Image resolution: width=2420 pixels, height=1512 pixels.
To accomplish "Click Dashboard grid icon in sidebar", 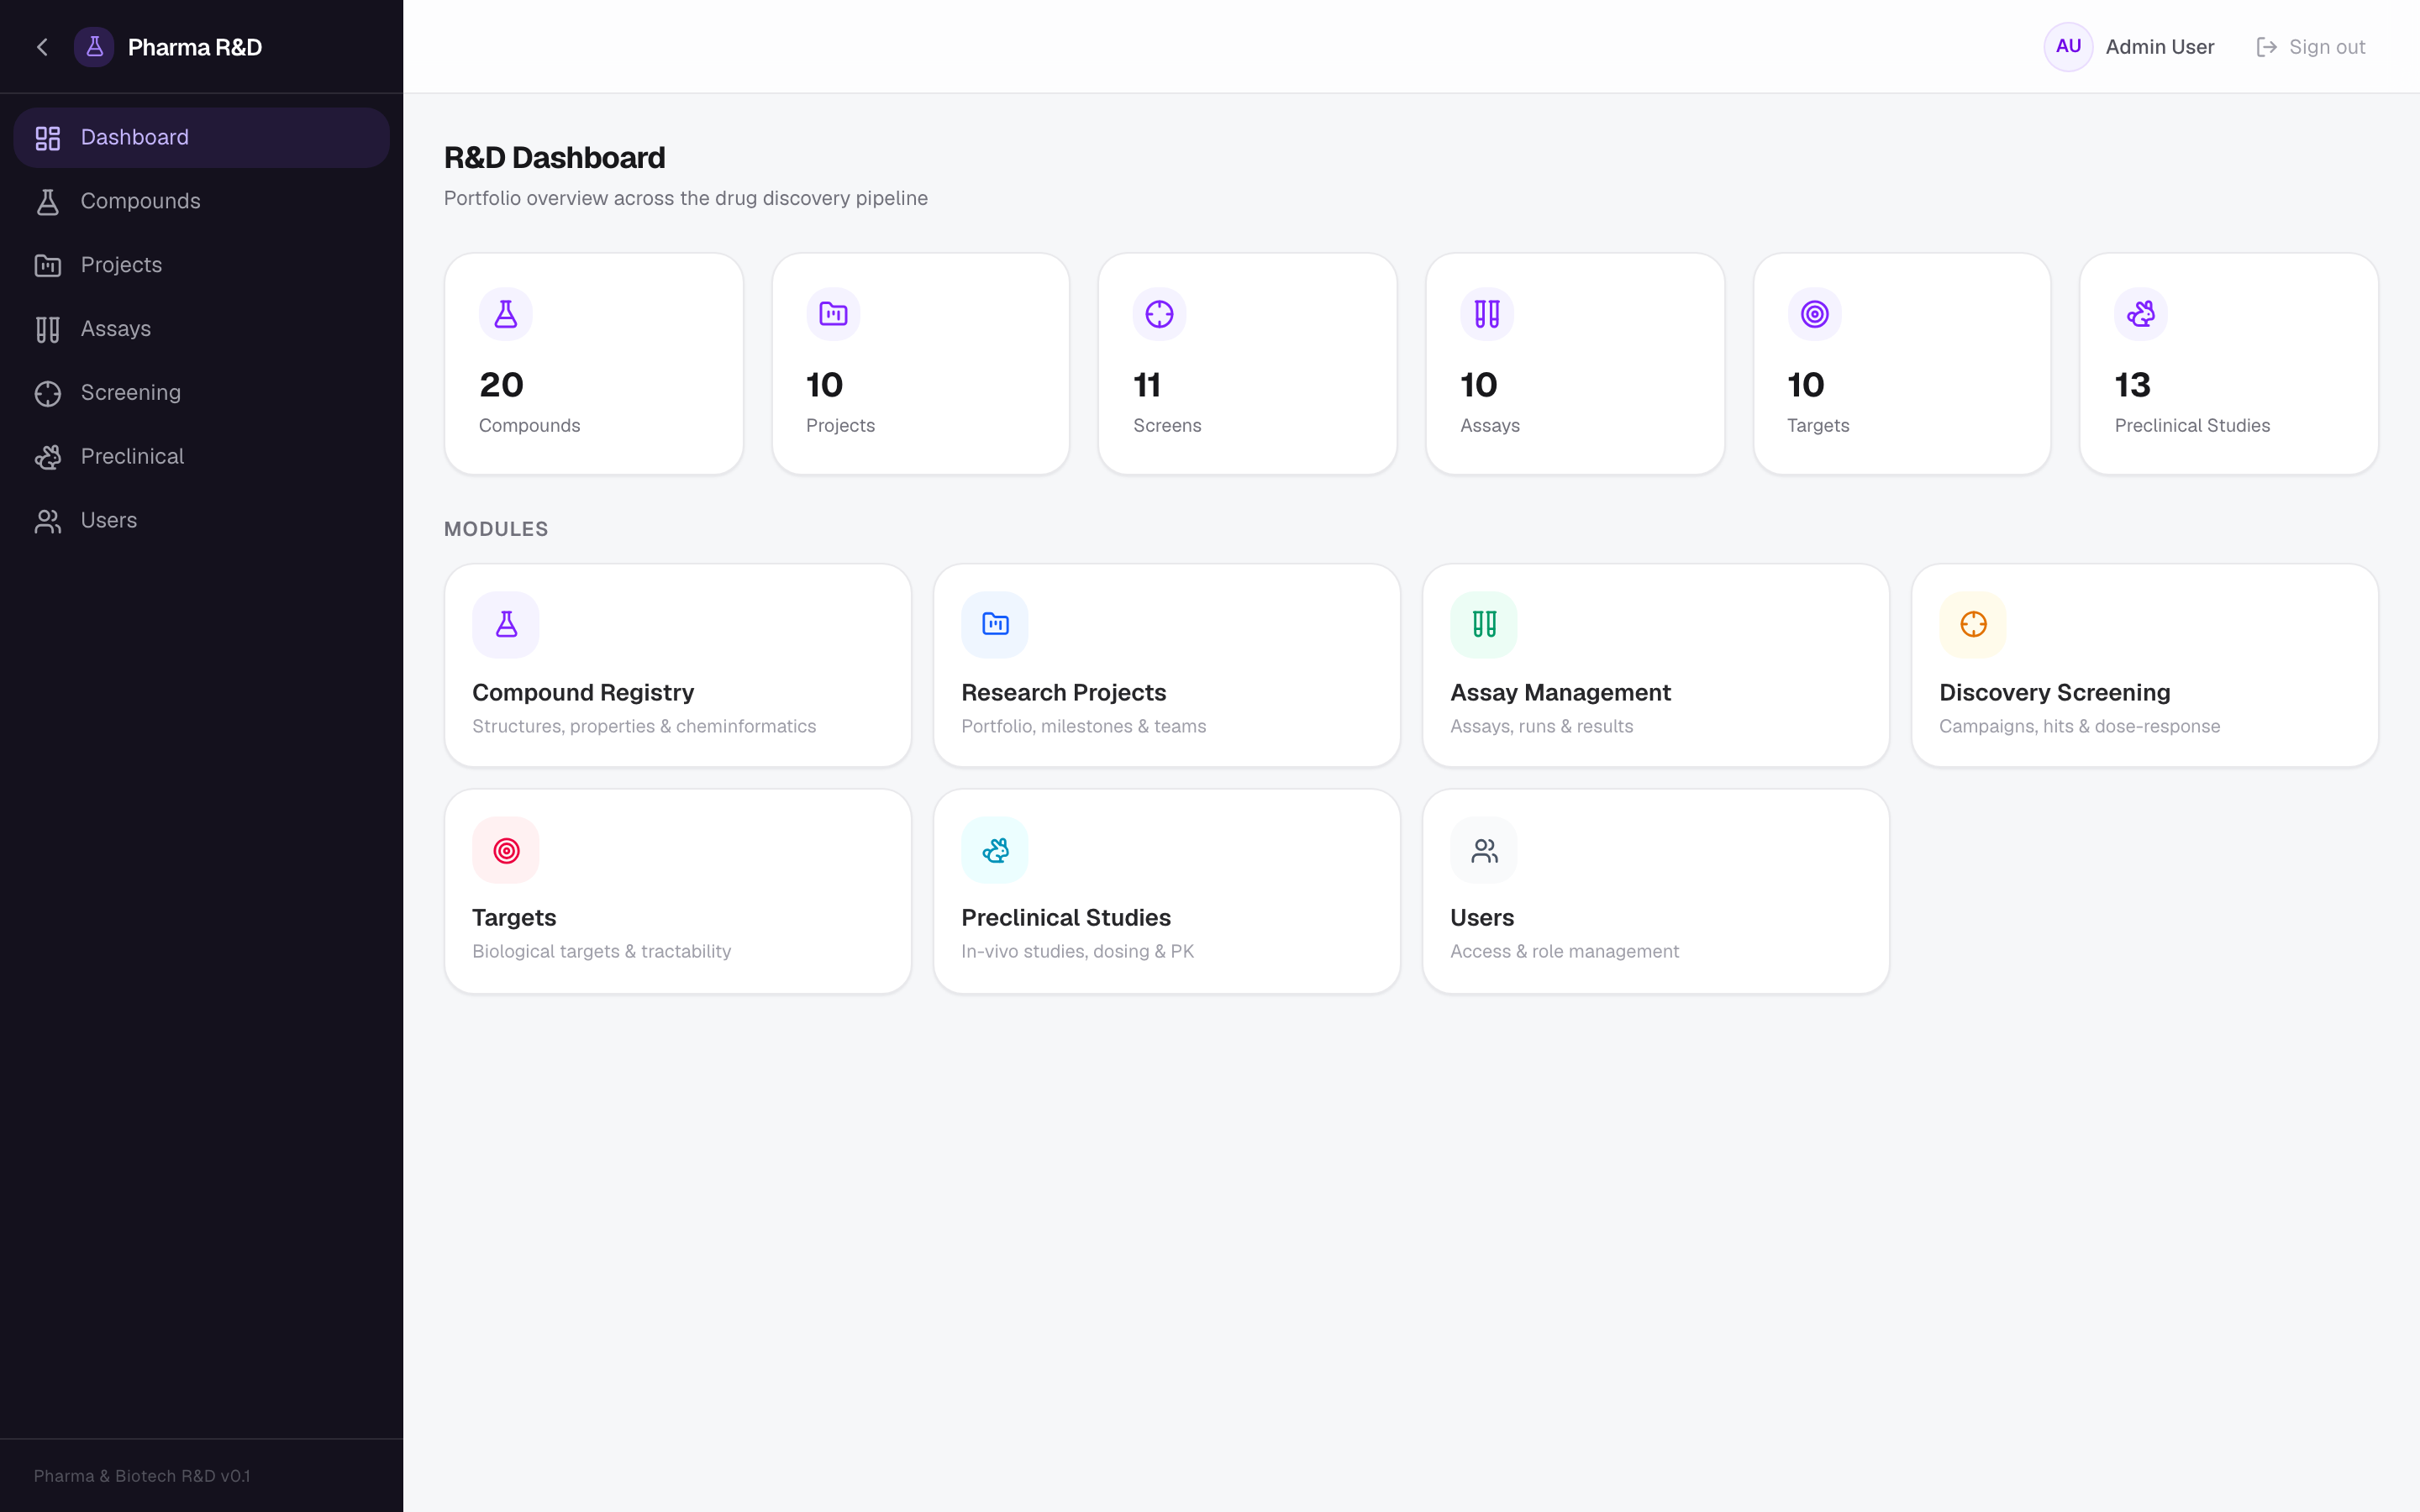I will (48, 138).
